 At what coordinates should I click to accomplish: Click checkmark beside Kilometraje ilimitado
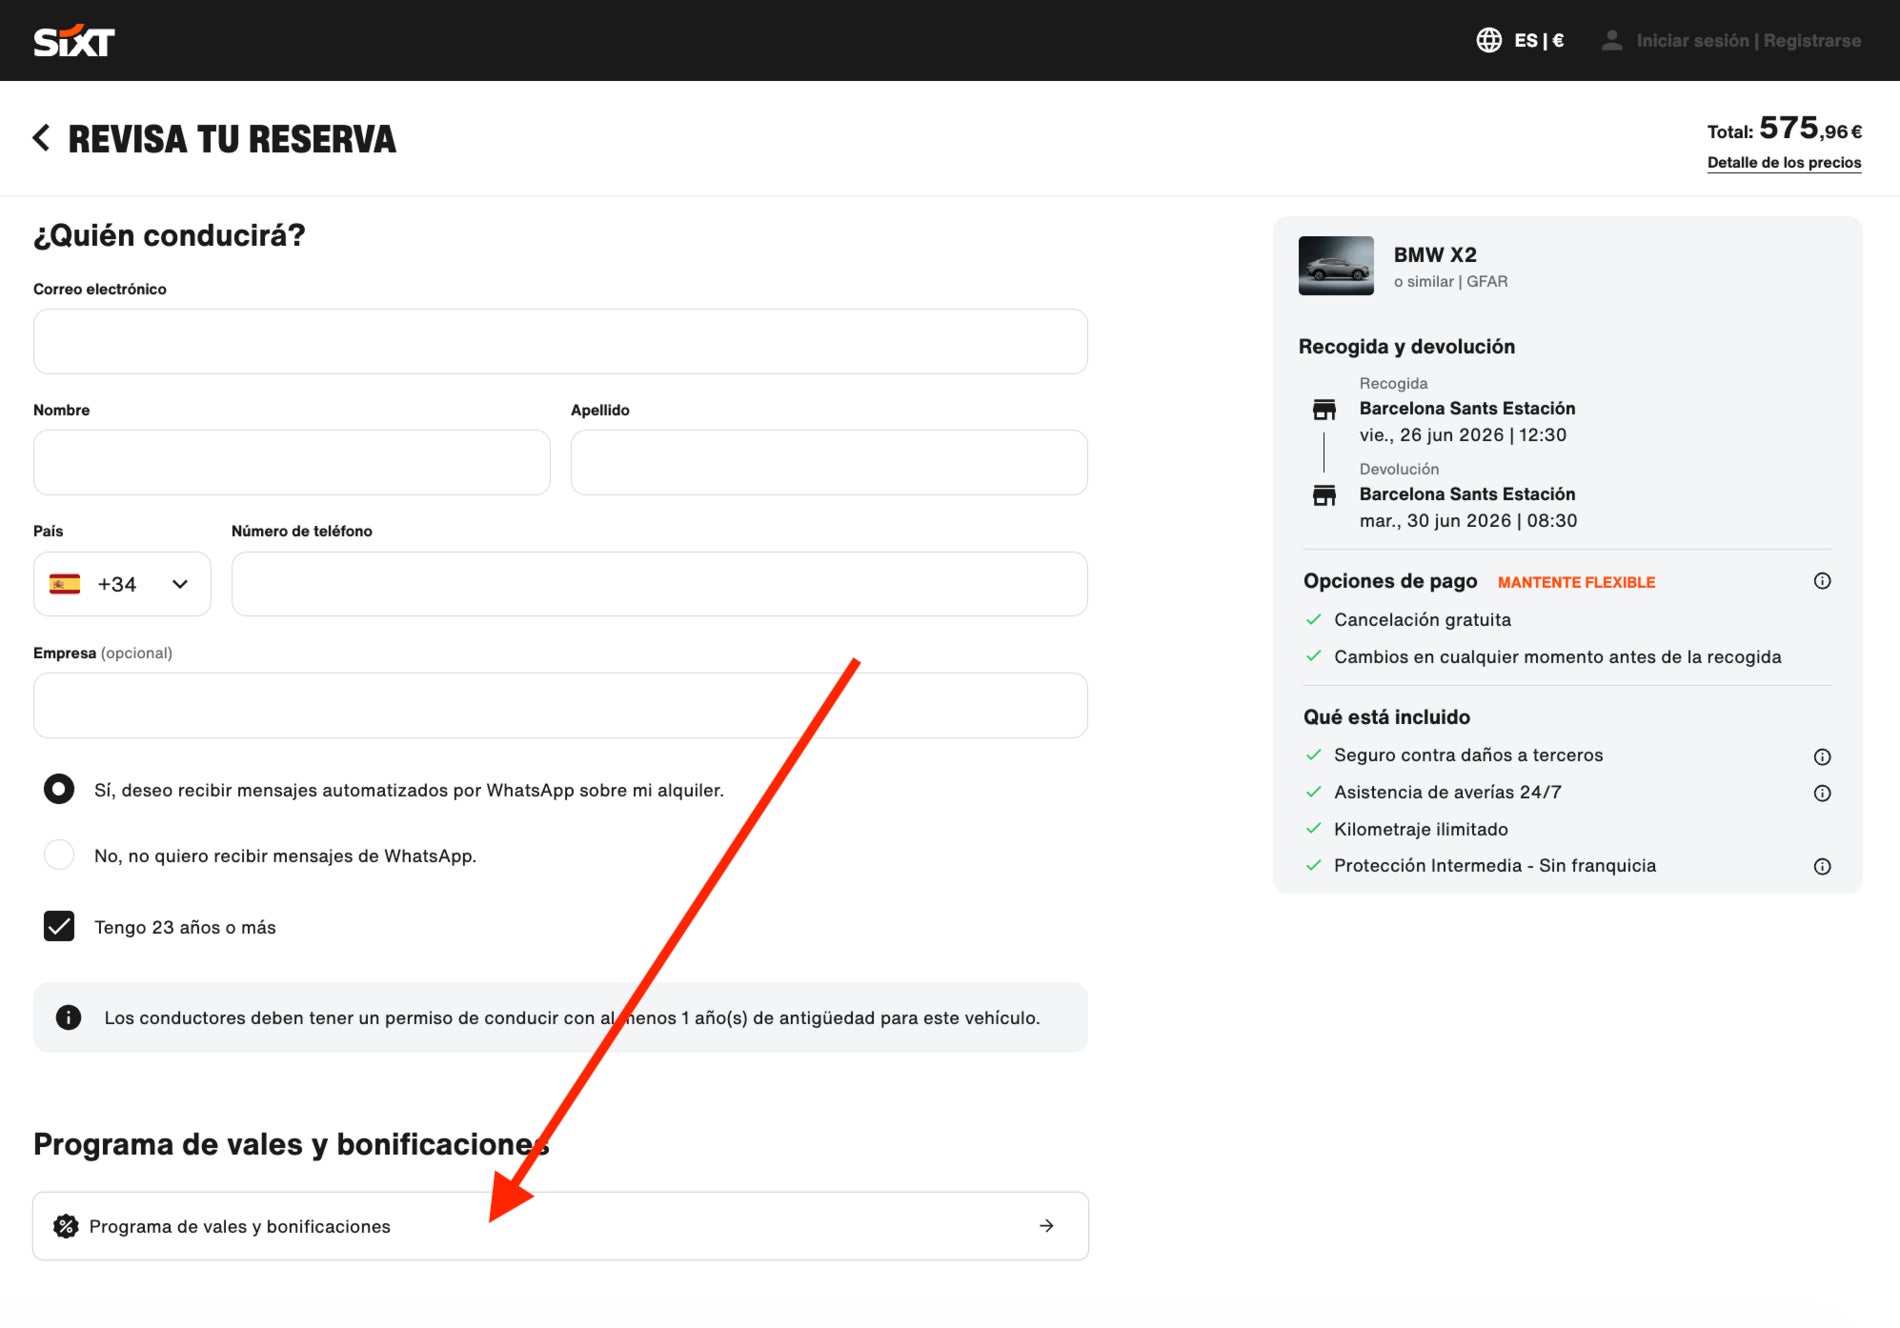coord(1314,829)
